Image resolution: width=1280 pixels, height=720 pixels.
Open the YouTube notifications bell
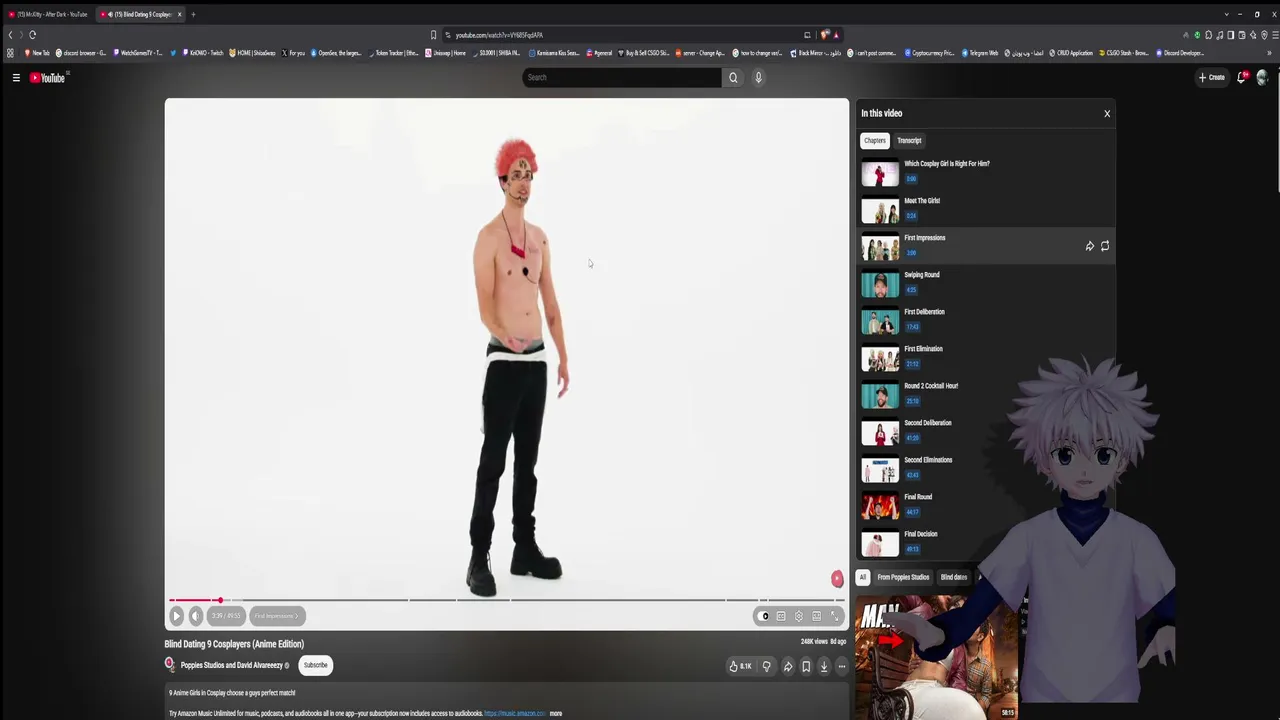[1242, 77]
